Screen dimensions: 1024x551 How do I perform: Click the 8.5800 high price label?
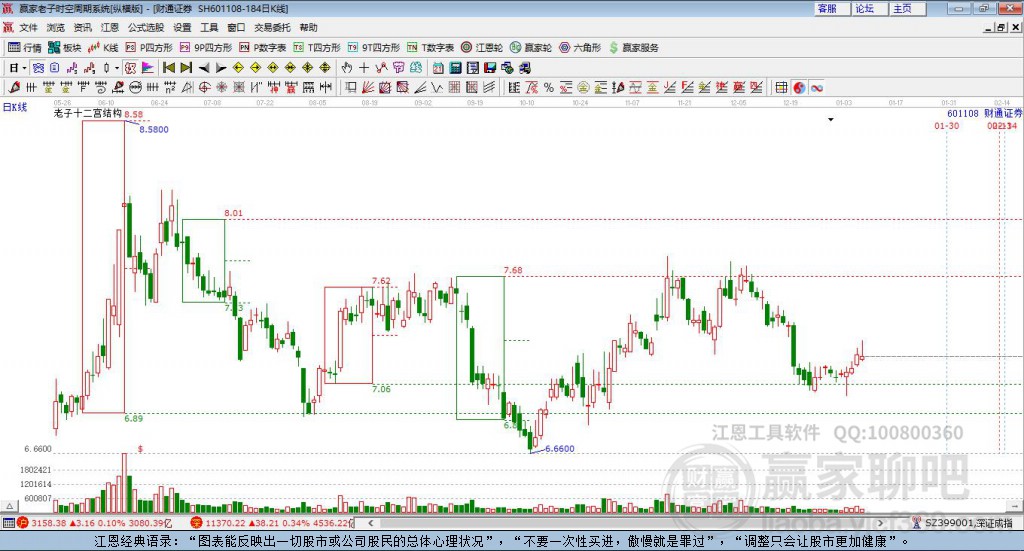154,130
